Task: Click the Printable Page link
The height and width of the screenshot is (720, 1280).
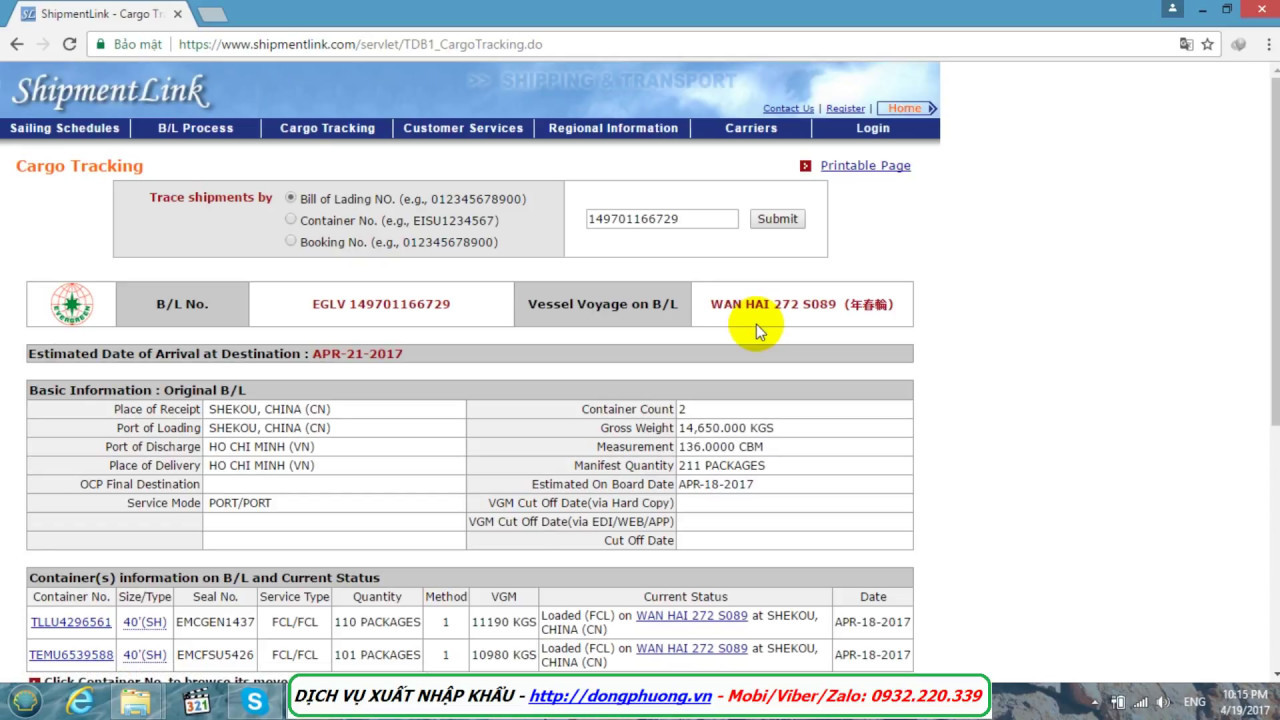Action: tap(865, 166)
